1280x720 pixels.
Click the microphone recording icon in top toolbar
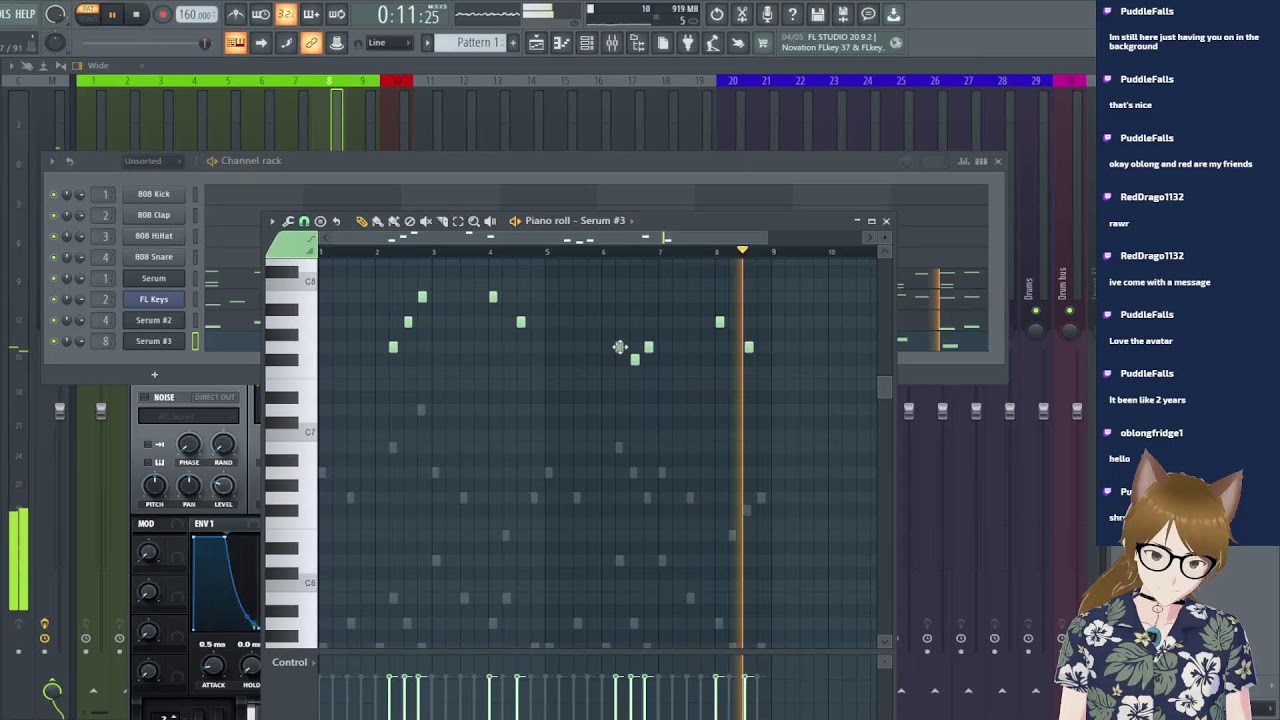[767, 14]
